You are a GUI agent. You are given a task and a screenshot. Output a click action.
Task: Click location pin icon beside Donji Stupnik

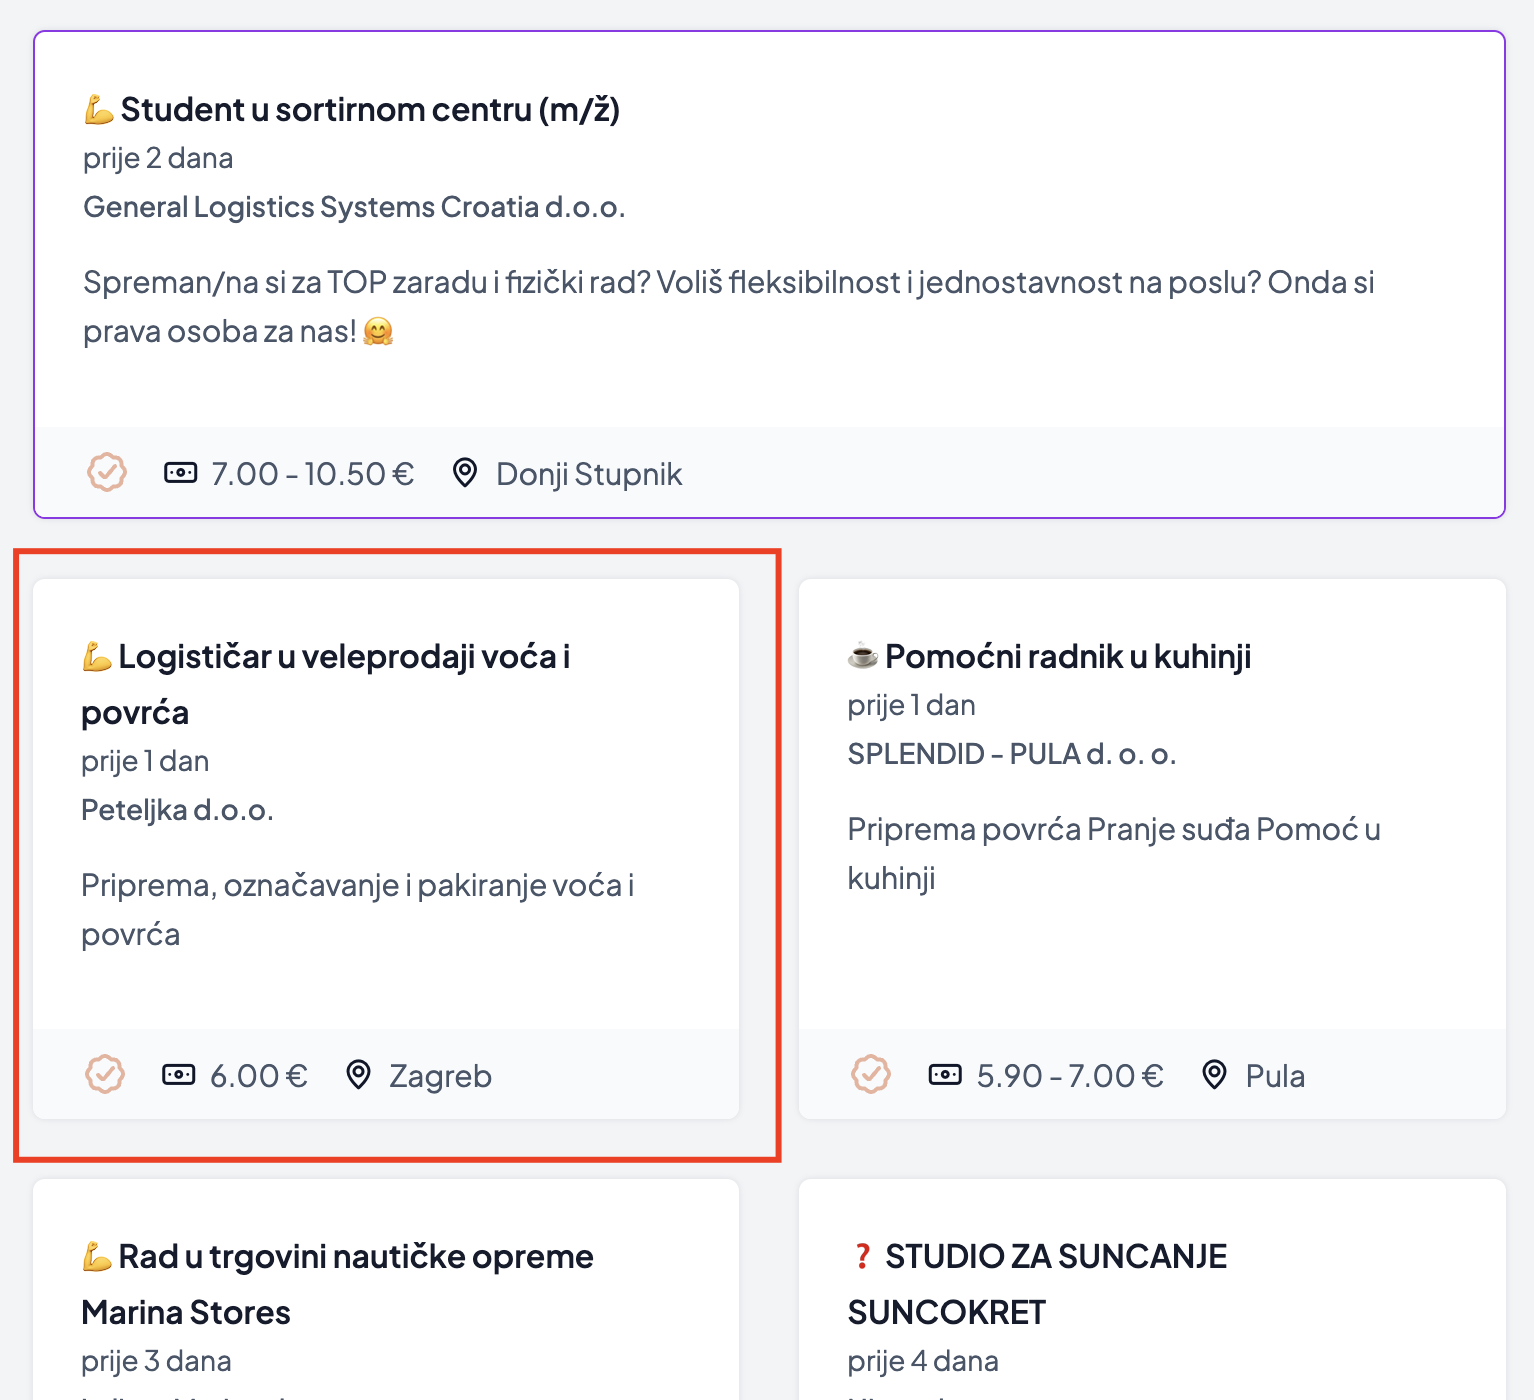[464, 472]
